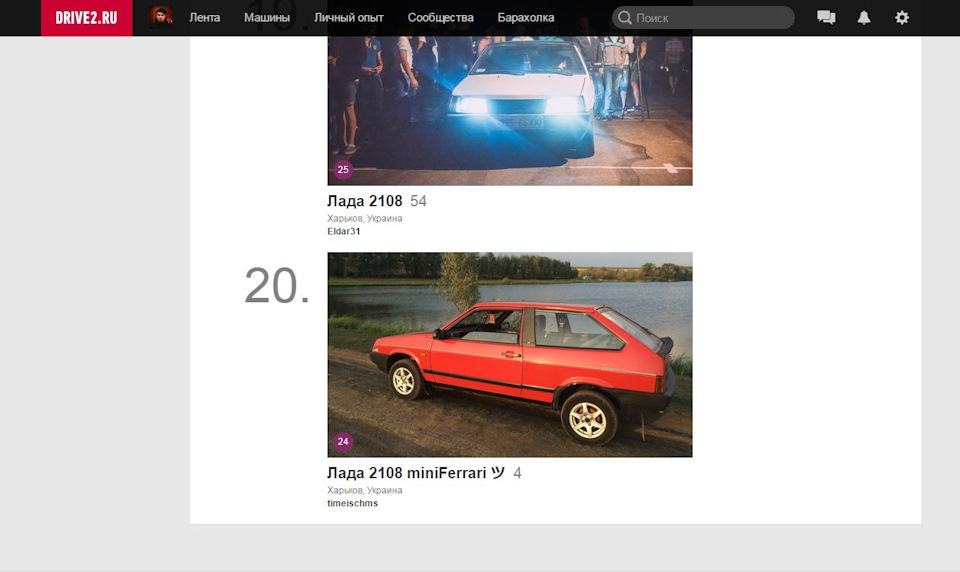Open the DRIVE2.RU home logo
The height and width of the screenshot is (572, 960).
click(x=86, y=18)
